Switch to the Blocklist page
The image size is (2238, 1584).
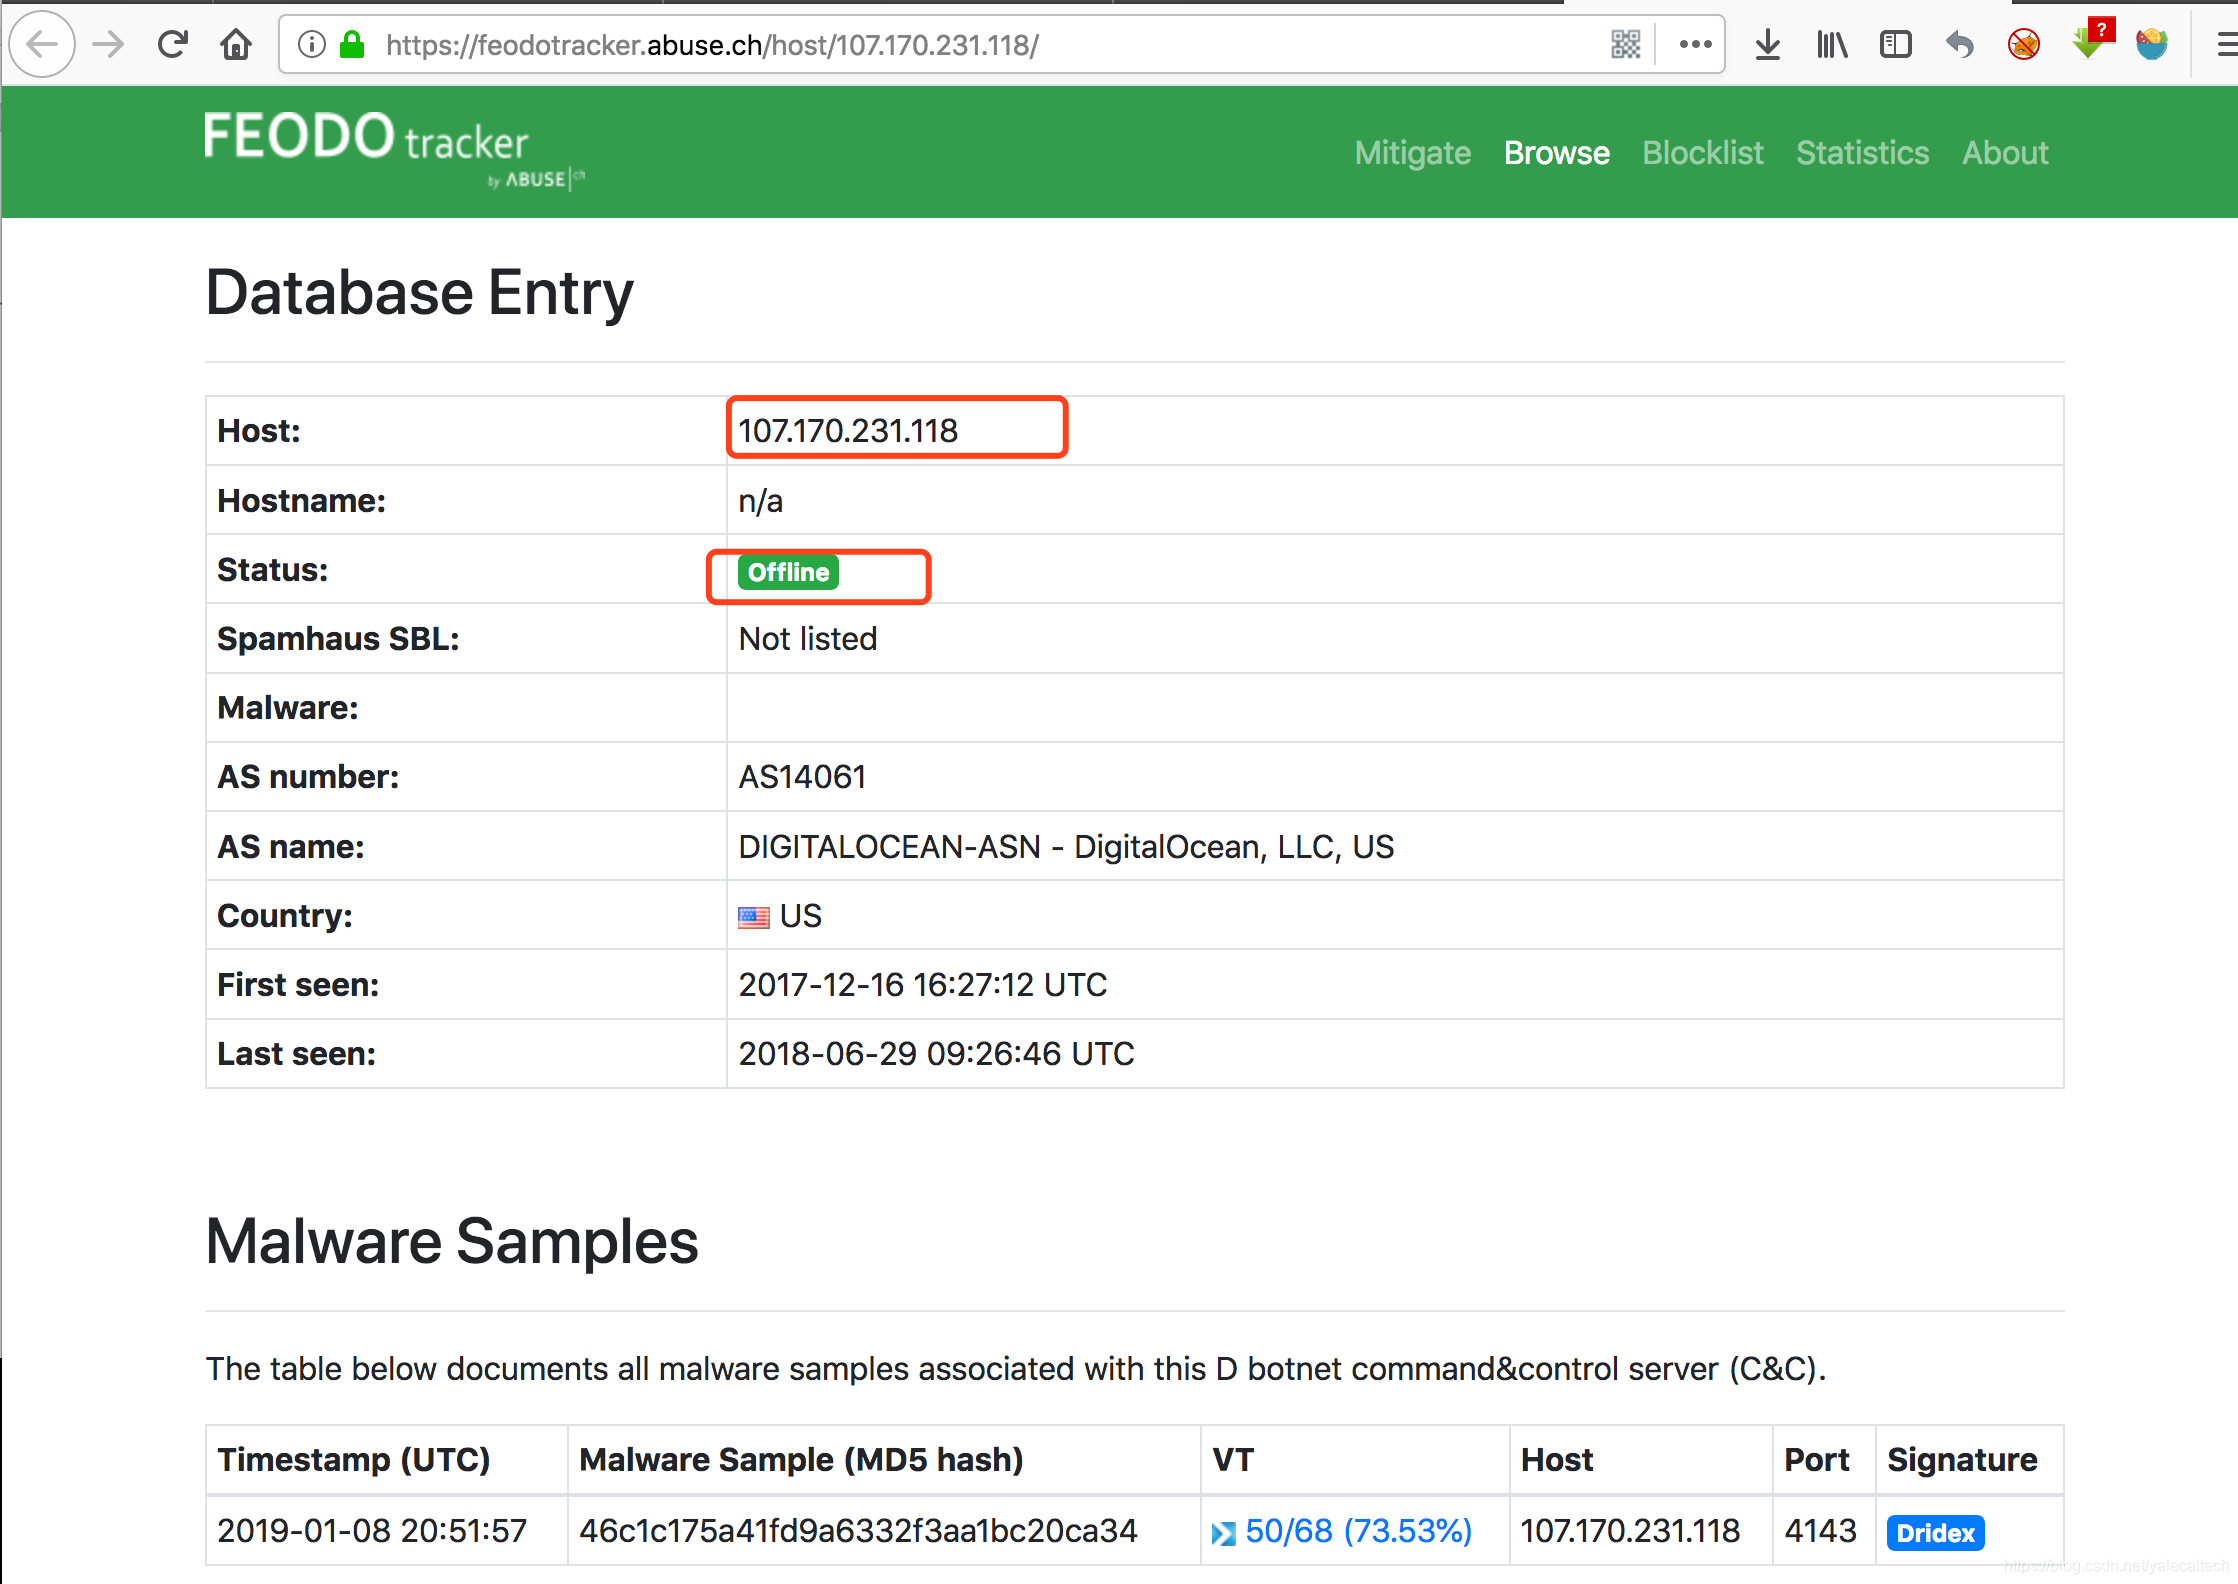pyautogui.click(x=1702, y=153)
